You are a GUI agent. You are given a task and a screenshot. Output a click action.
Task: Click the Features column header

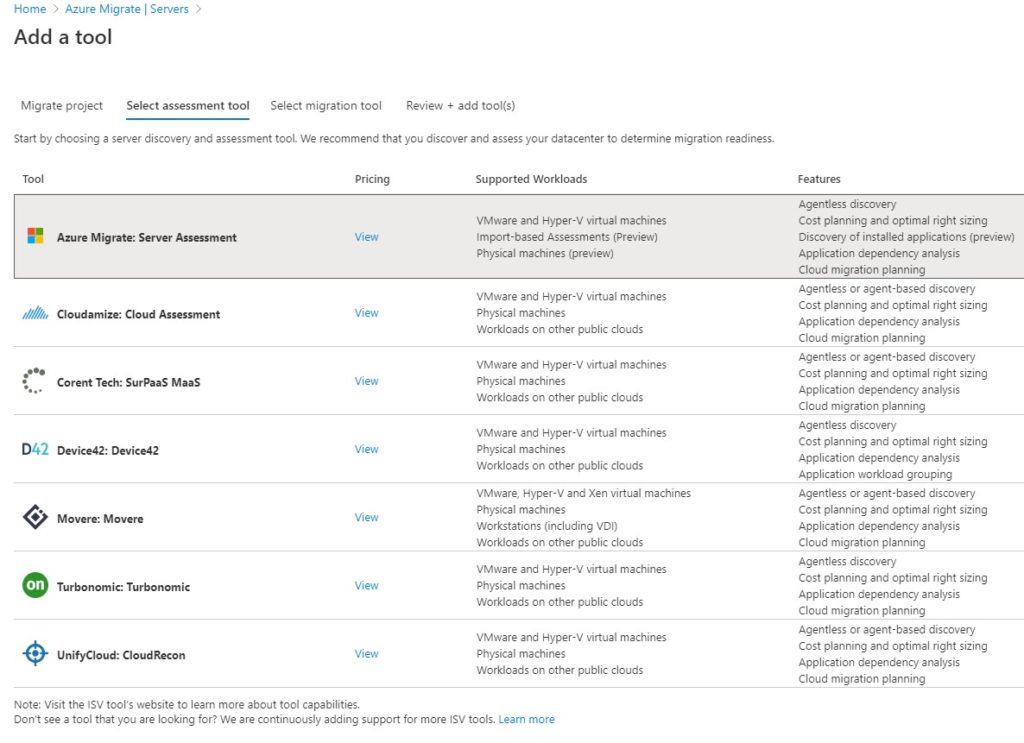(819, 179)
